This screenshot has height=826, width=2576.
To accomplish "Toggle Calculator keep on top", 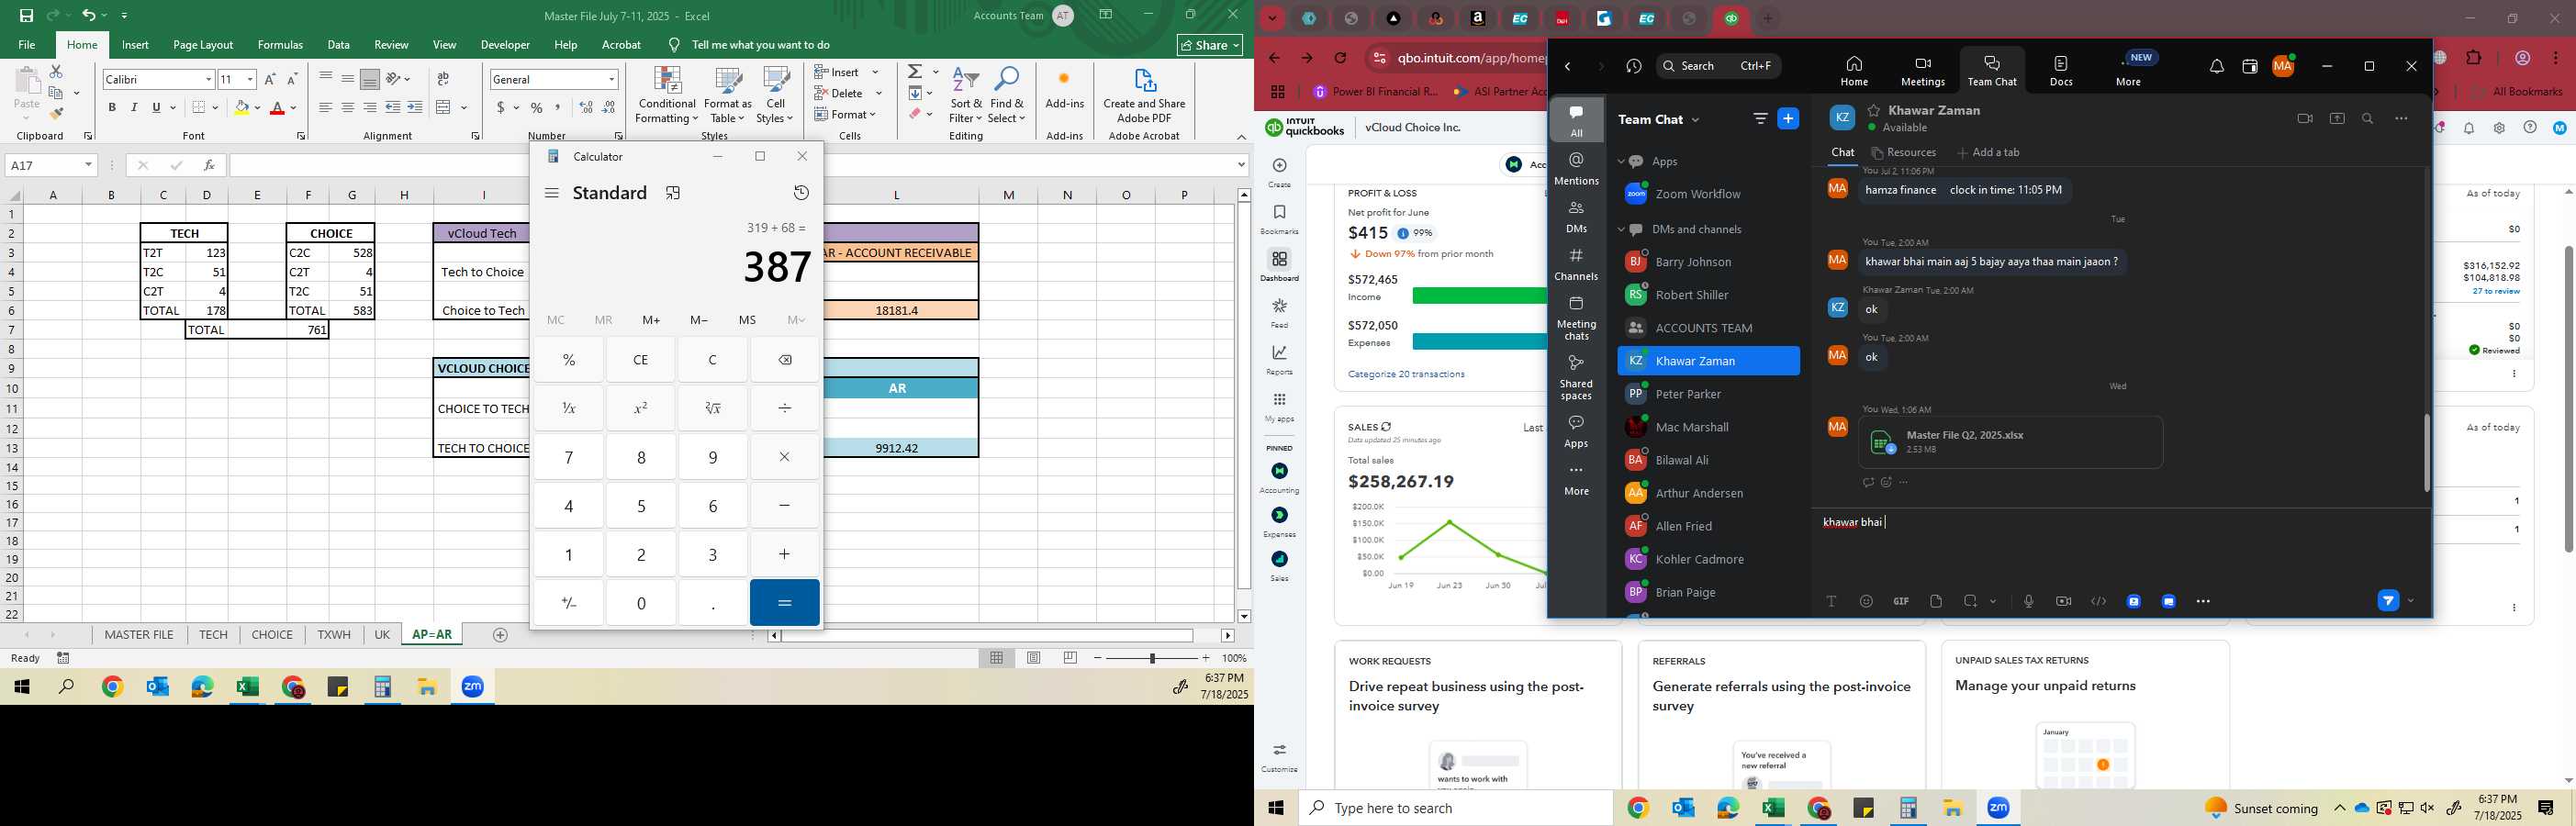I will click(673, 193).
